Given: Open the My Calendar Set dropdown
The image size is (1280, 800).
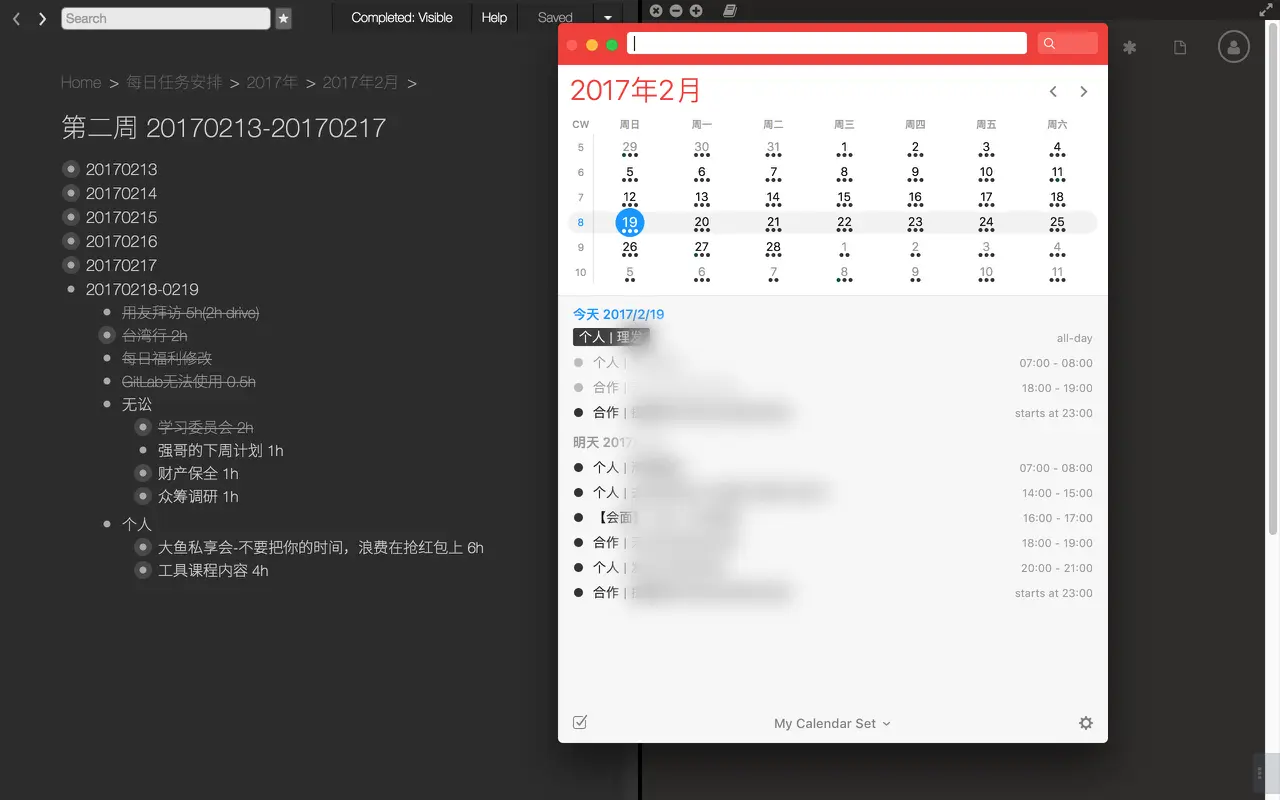Looking at the screenshot, I should coord(832,723).
